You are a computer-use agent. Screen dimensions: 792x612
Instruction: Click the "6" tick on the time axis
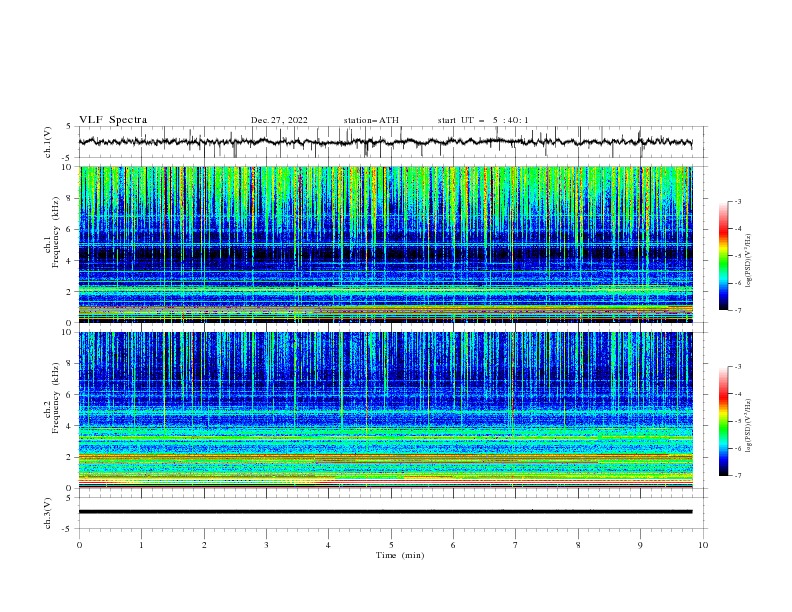point(453,545)
